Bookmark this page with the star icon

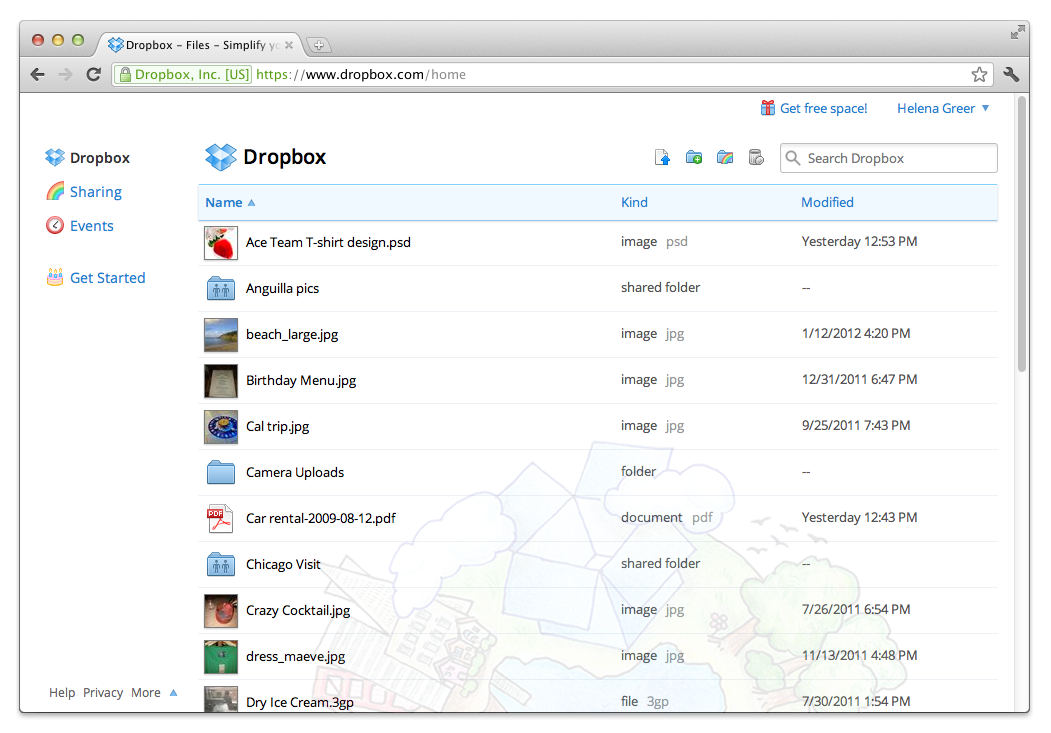click(979, 74)
